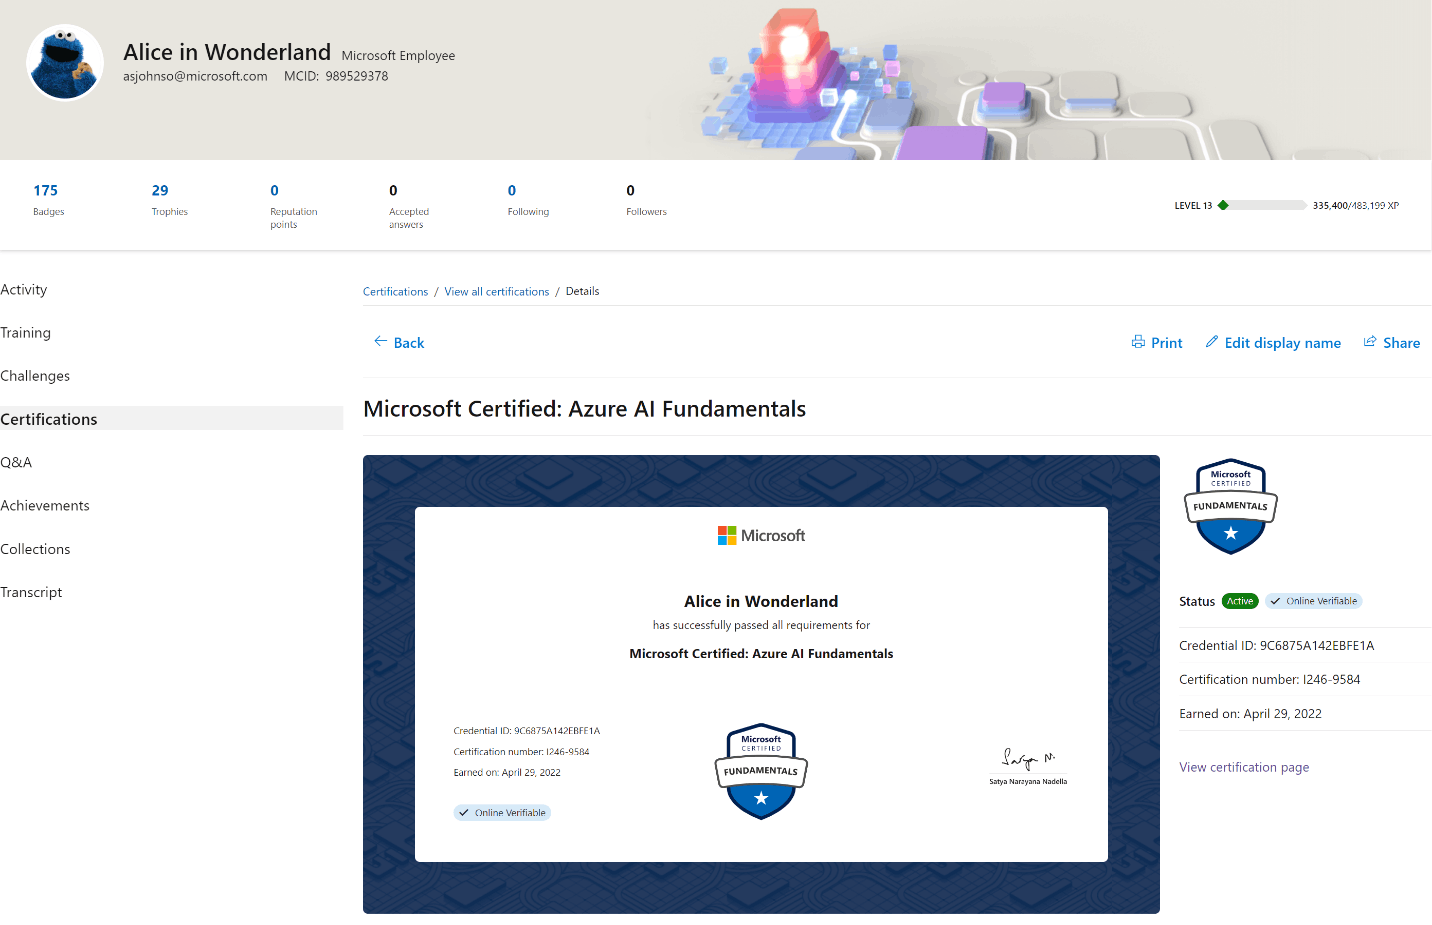Go Back to the previous page
The width and height of the screenshot is (1432, 925).
tap(399, 343)
